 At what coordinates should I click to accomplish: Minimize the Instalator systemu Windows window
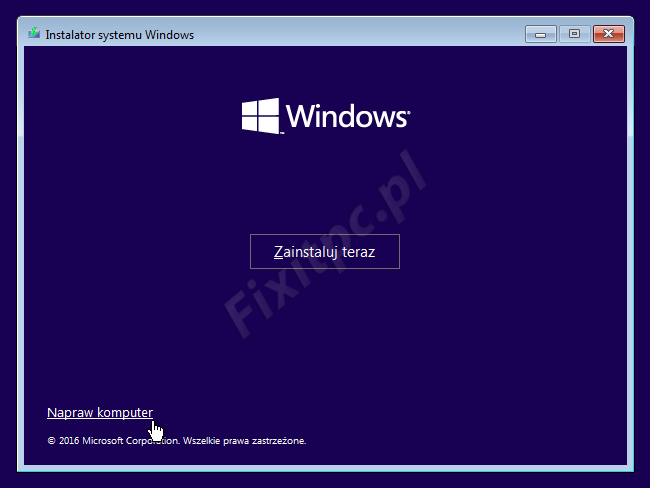point(541,34)
